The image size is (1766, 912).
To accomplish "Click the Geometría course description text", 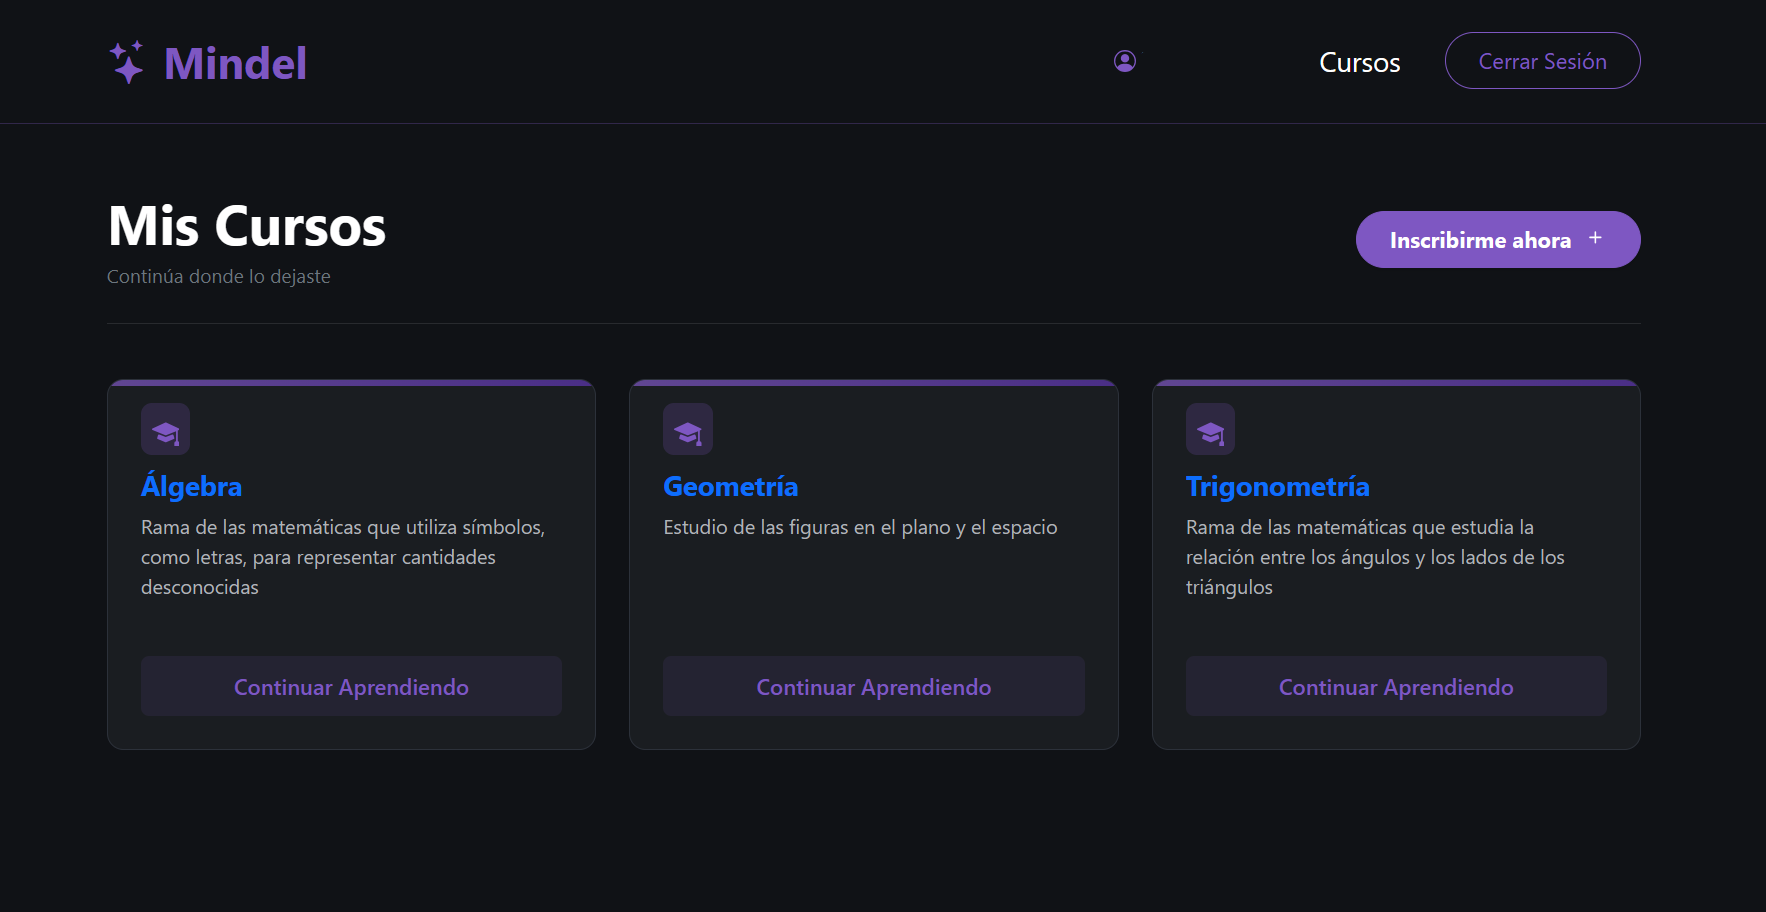I will point(860,527).
